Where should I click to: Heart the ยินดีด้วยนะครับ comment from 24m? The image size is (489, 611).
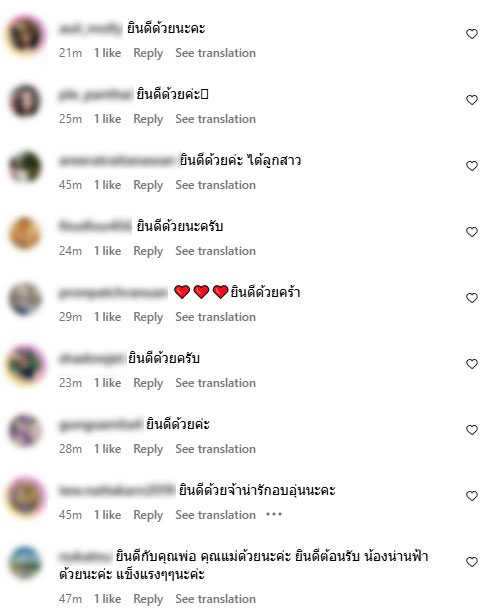coord(471,232)
